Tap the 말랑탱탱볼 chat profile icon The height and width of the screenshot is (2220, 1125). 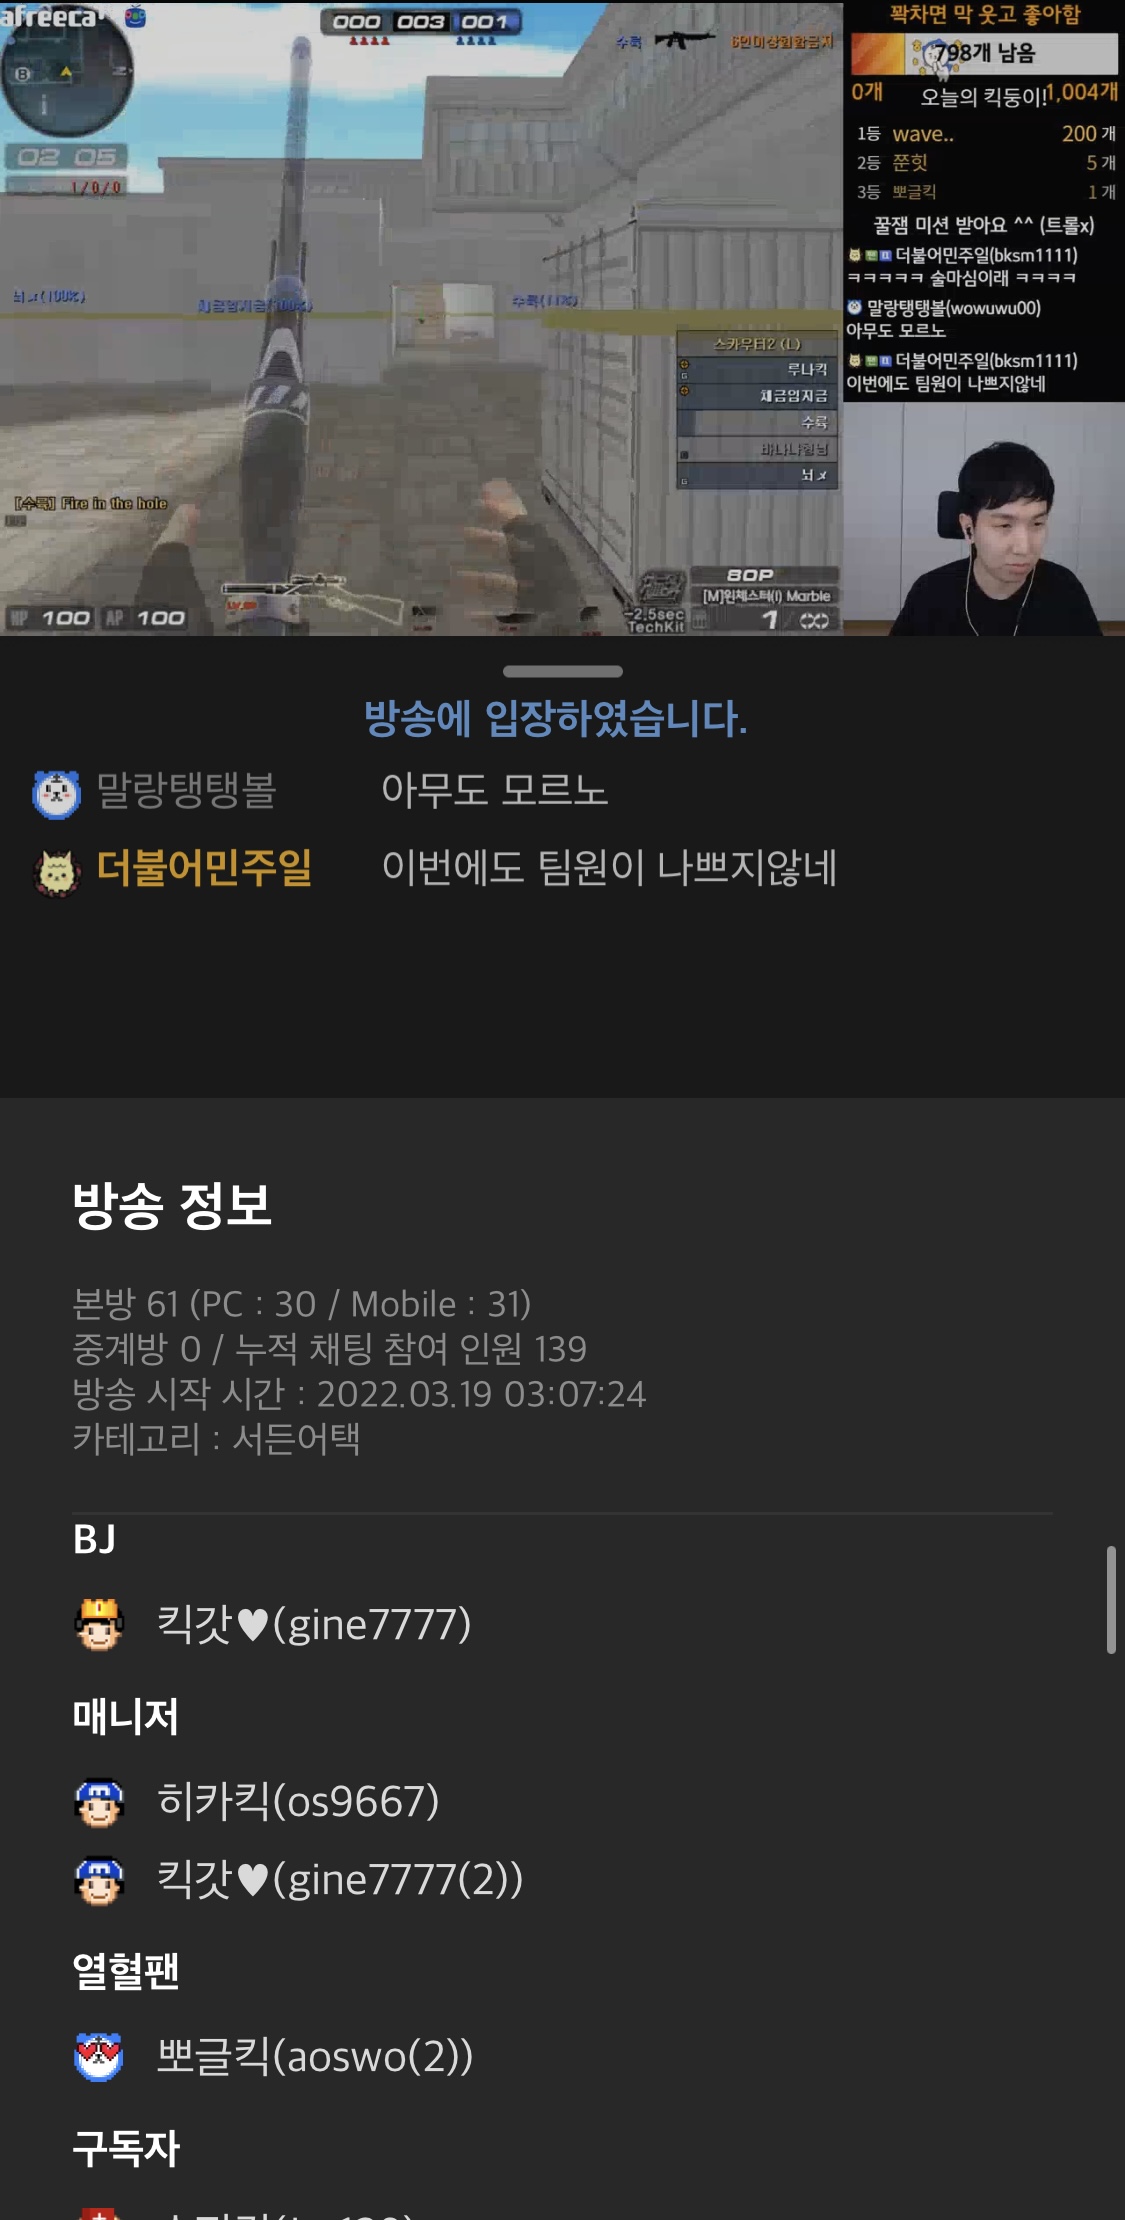56,794
